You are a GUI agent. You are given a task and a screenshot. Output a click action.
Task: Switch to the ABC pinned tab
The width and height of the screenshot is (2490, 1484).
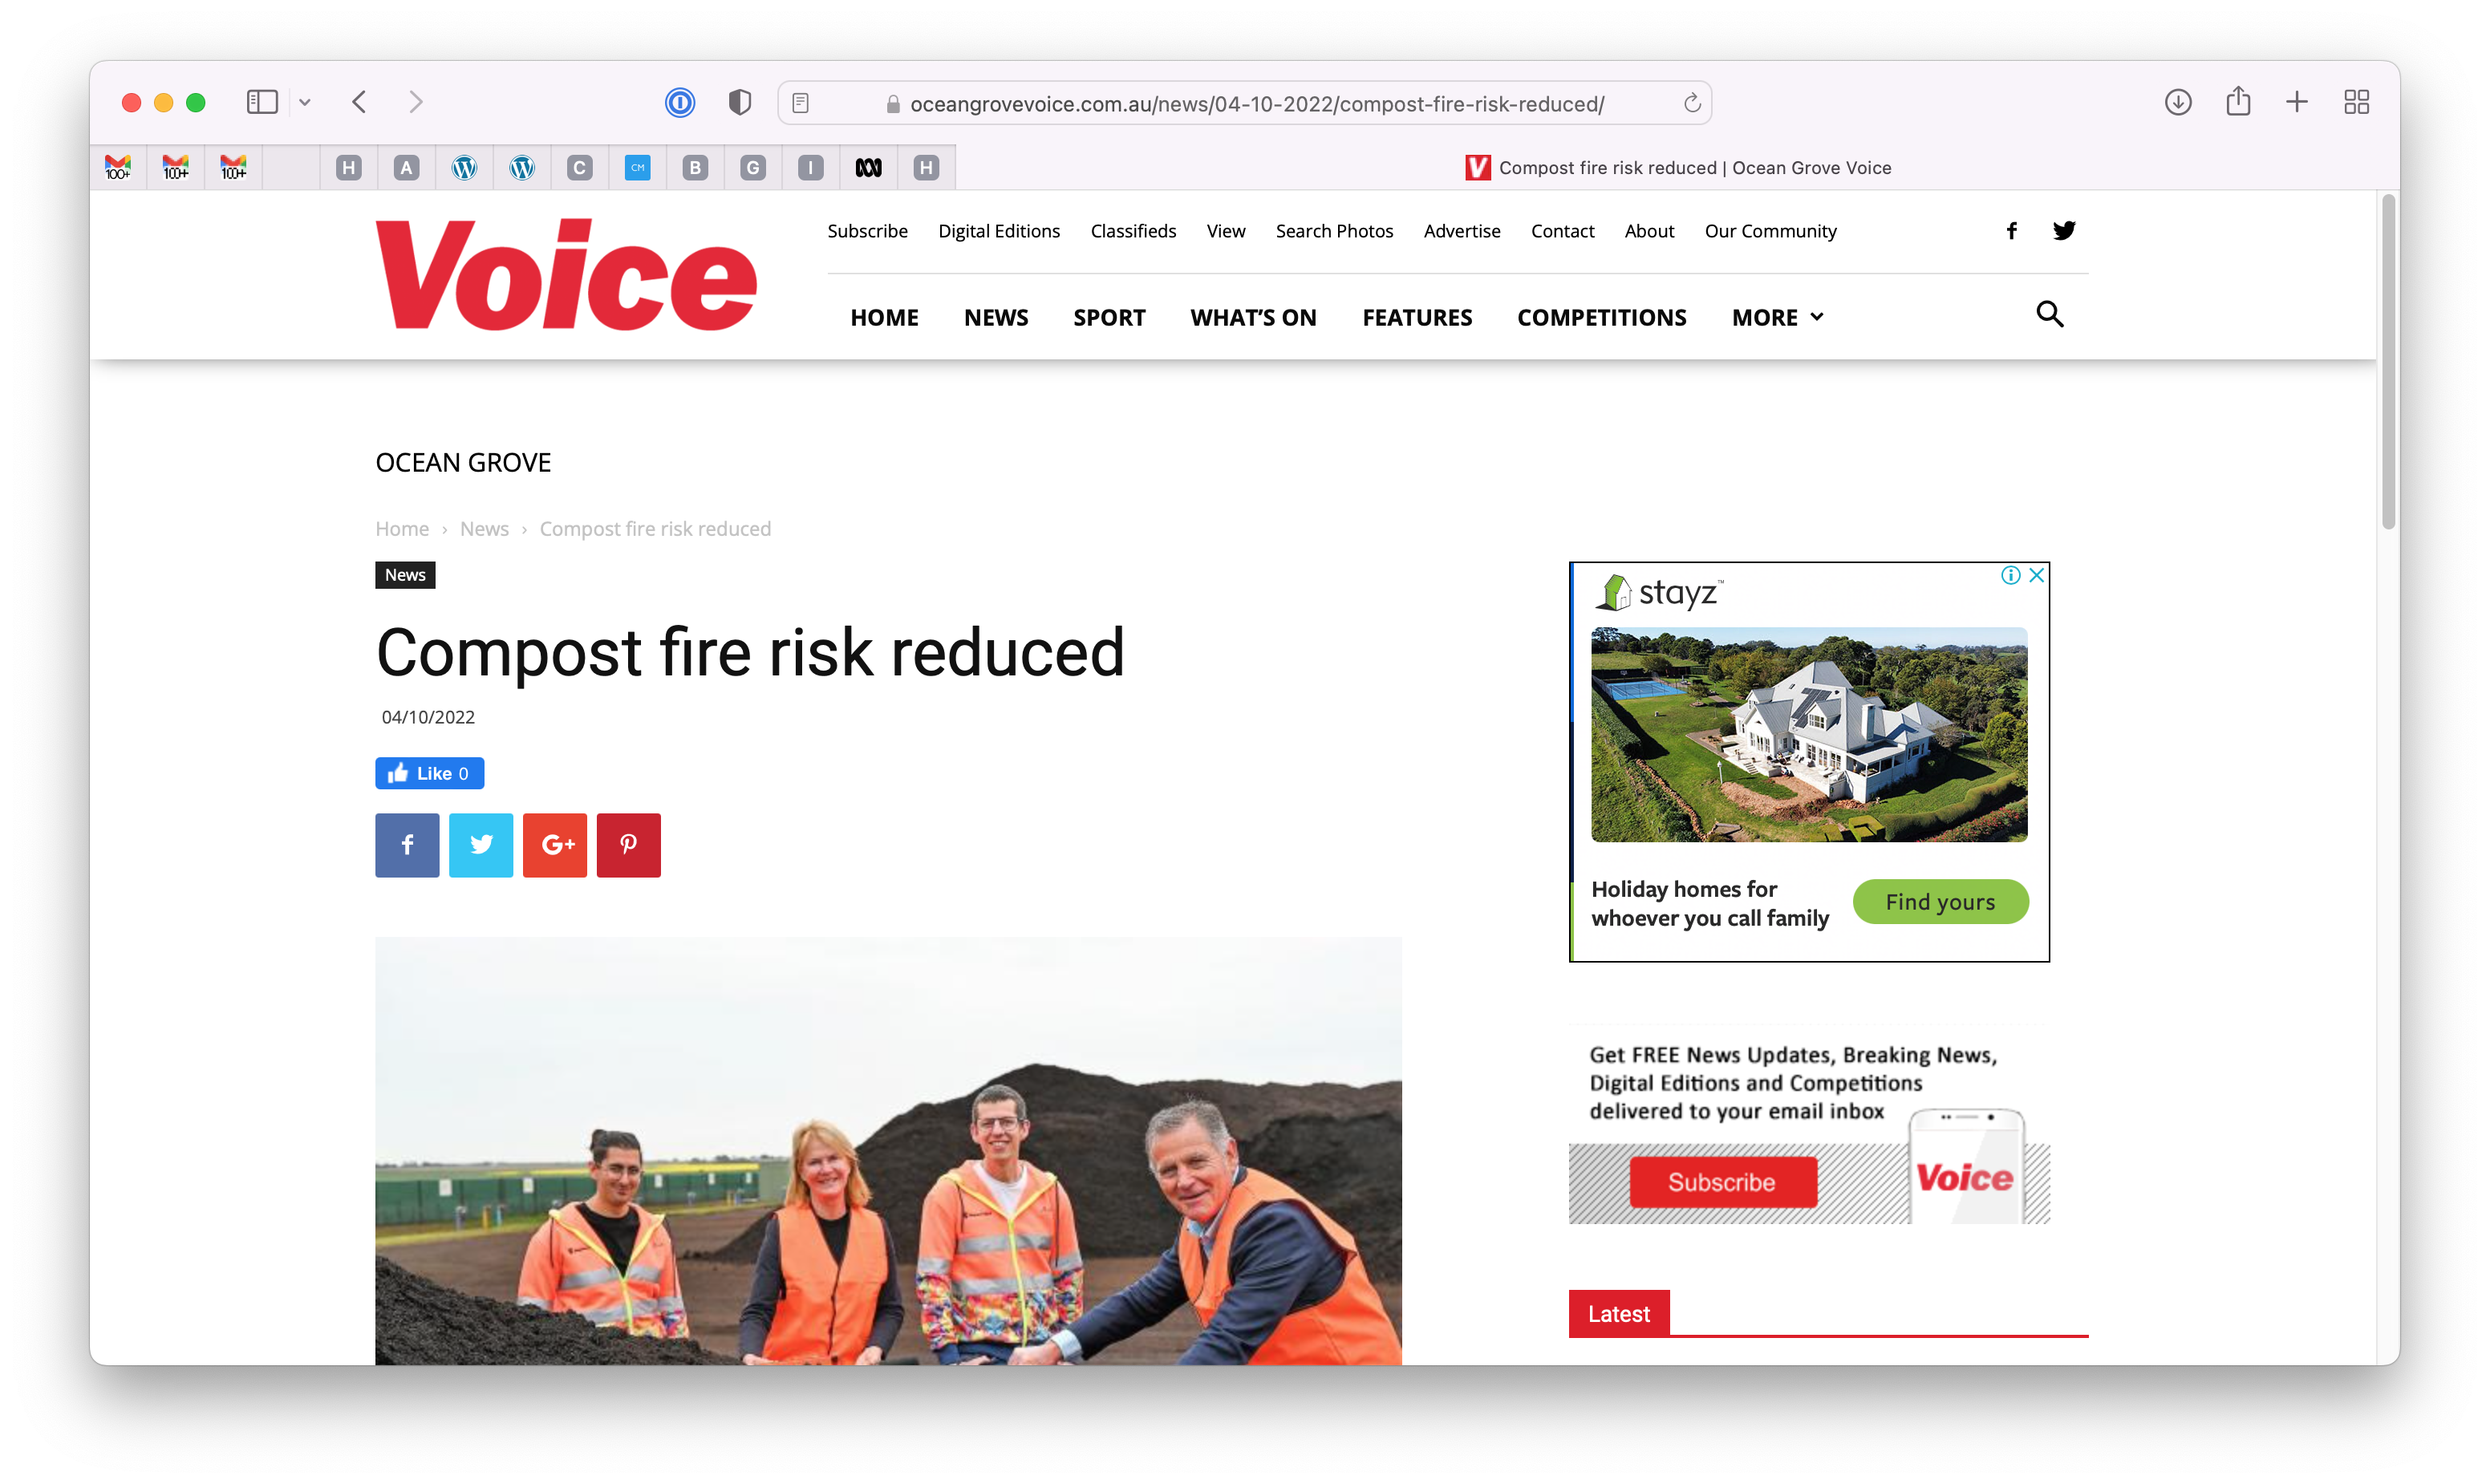pyautogui.click(x=868, y=168)
